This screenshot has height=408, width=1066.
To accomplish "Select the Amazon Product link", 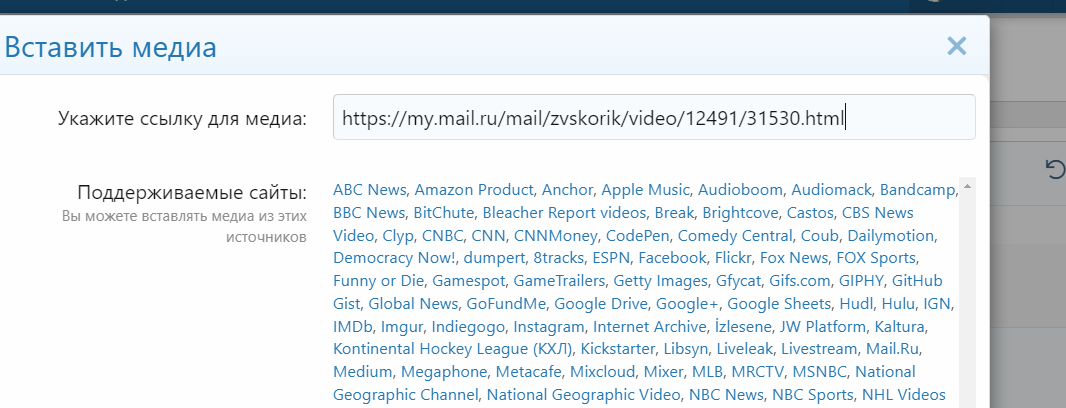I will [476, 190].
